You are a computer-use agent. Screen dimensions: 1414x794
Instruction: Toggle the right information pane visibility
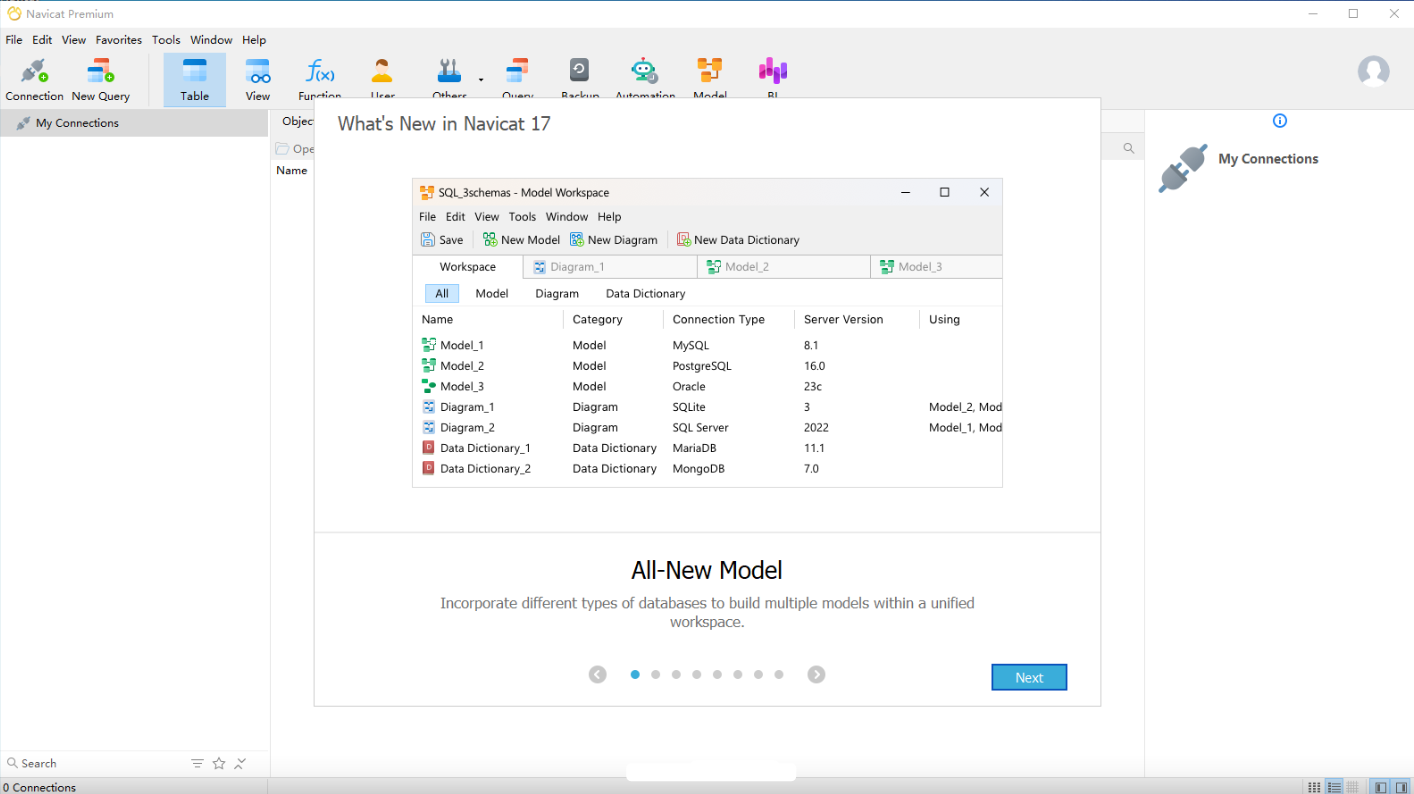1400,787
